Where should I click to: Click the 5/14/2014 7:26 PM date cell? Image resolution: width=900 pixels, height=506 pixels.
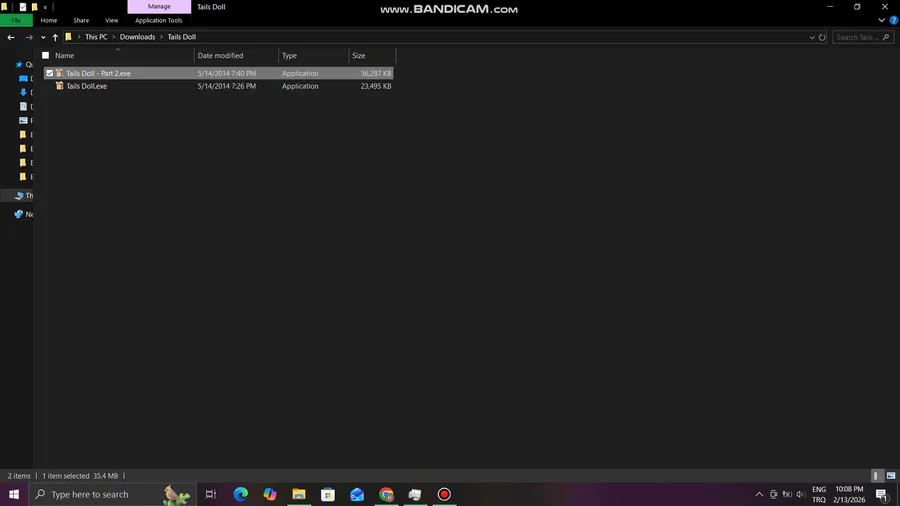click(x=227, y=86)
